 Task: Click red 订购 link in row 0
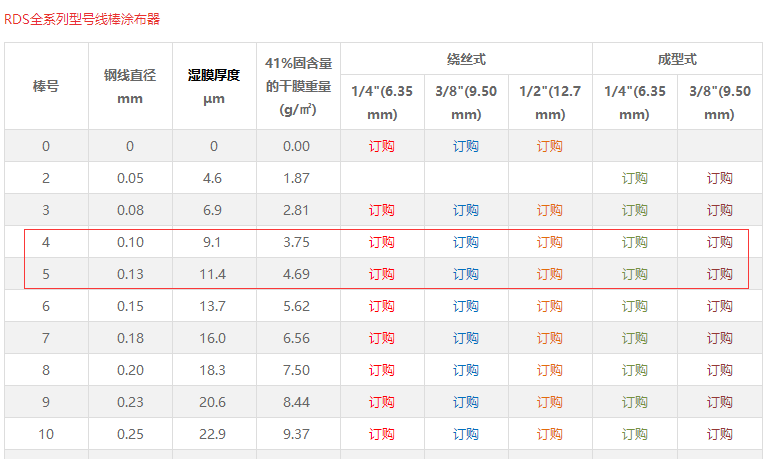click(x=382, y=146)
